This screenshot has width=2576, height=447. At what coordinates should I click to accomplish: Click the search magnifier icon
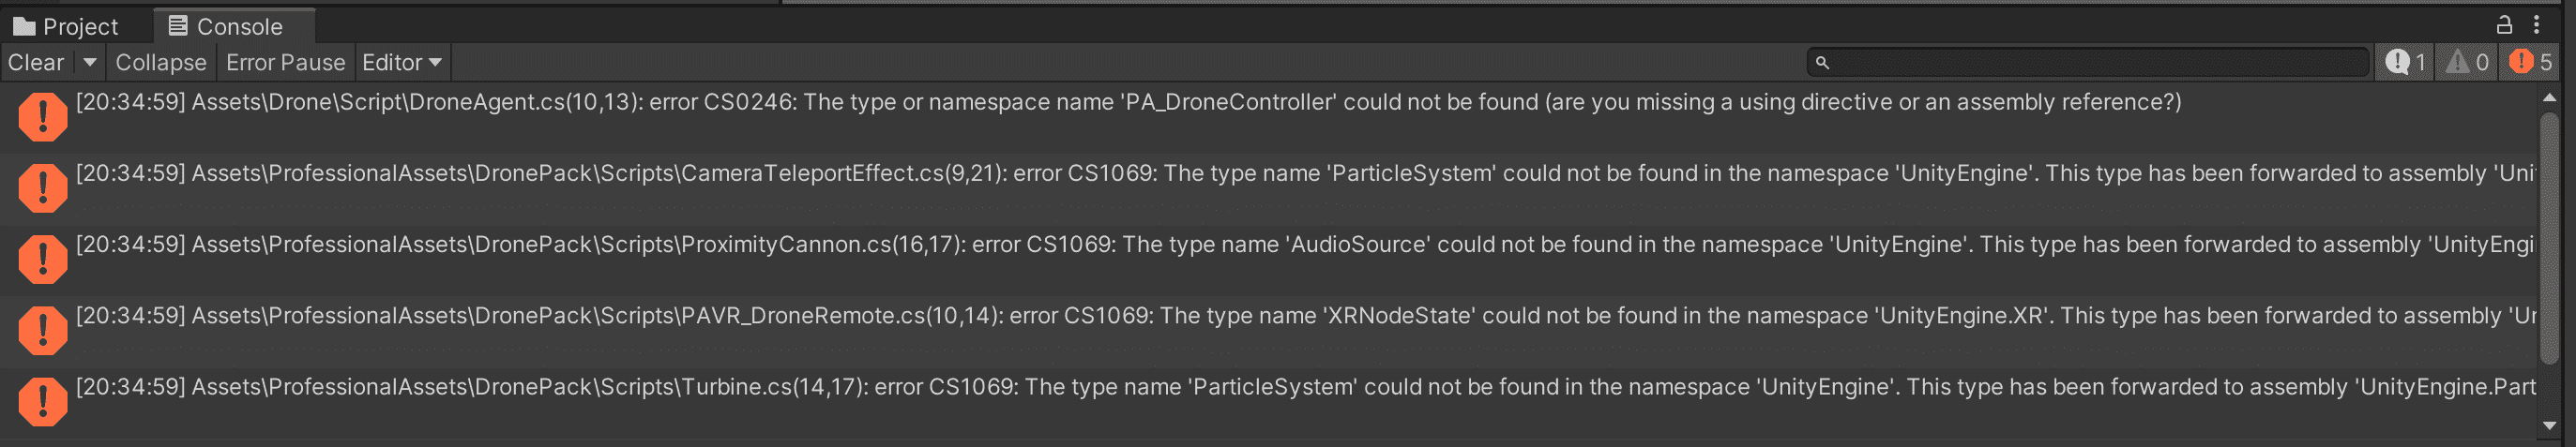[x=1822, y=63]
